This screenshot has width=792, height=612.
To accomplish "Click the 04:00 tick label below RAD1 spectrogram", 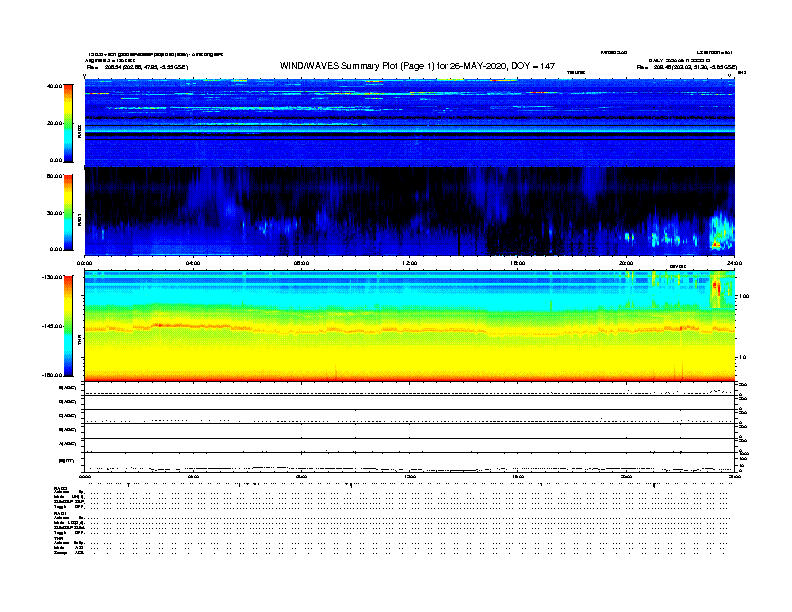I will pos(193,263).
